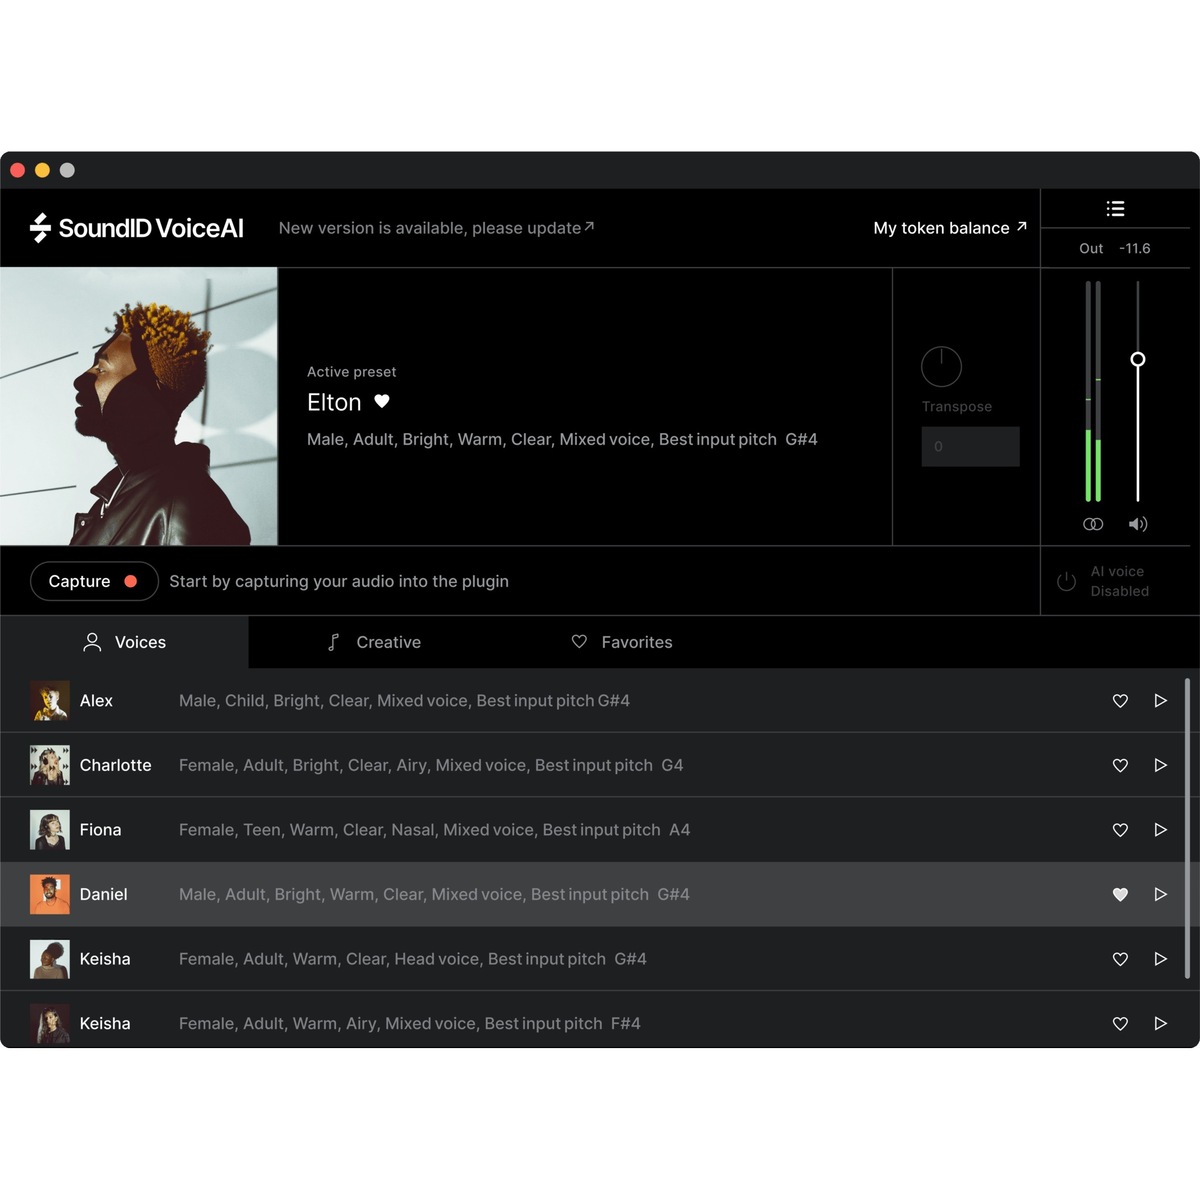
Task: Switch to the Creative tab
Action: click(374, 642)
